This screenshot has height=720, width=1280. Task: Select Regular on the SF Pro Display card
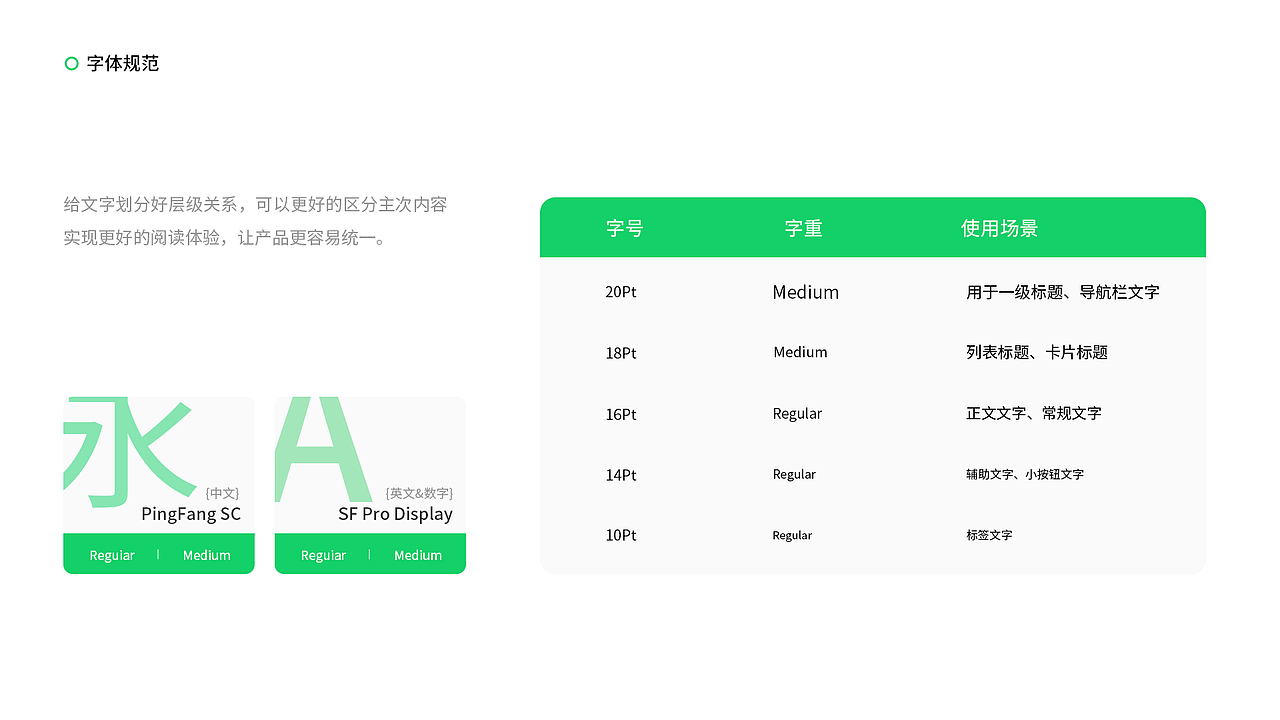(323, 555)
